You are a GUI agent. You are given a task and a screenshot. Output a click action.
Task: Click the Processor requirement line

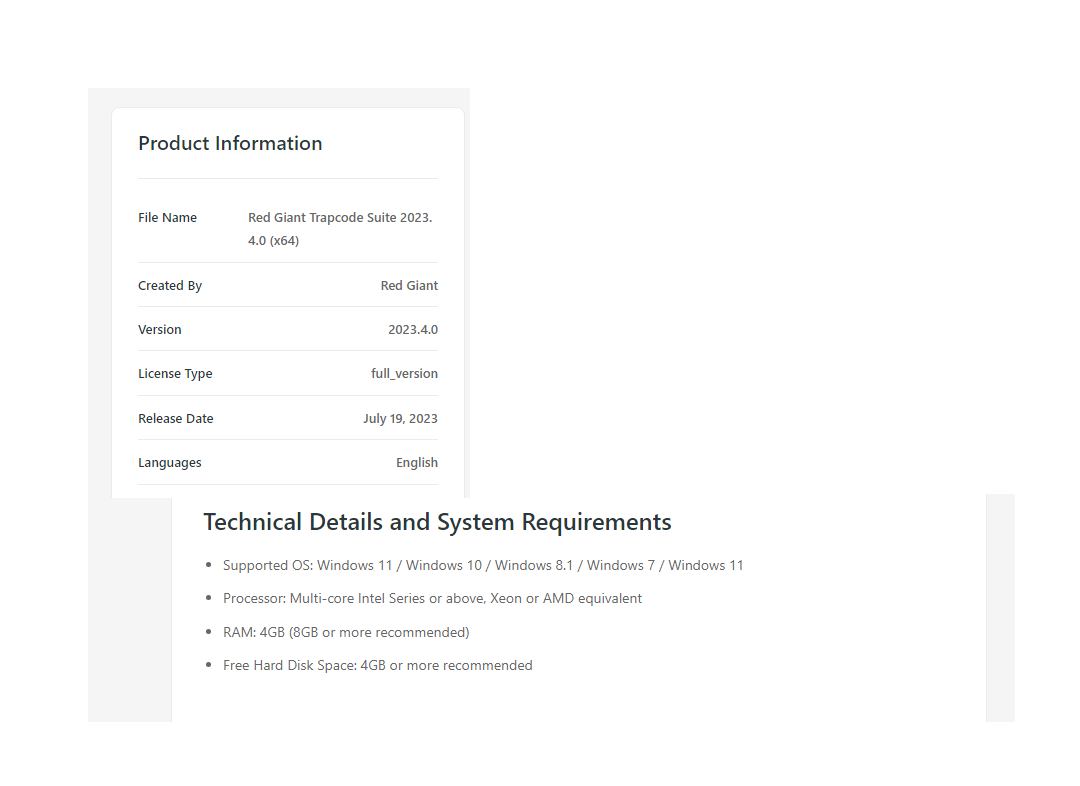(x=432, y=599)
